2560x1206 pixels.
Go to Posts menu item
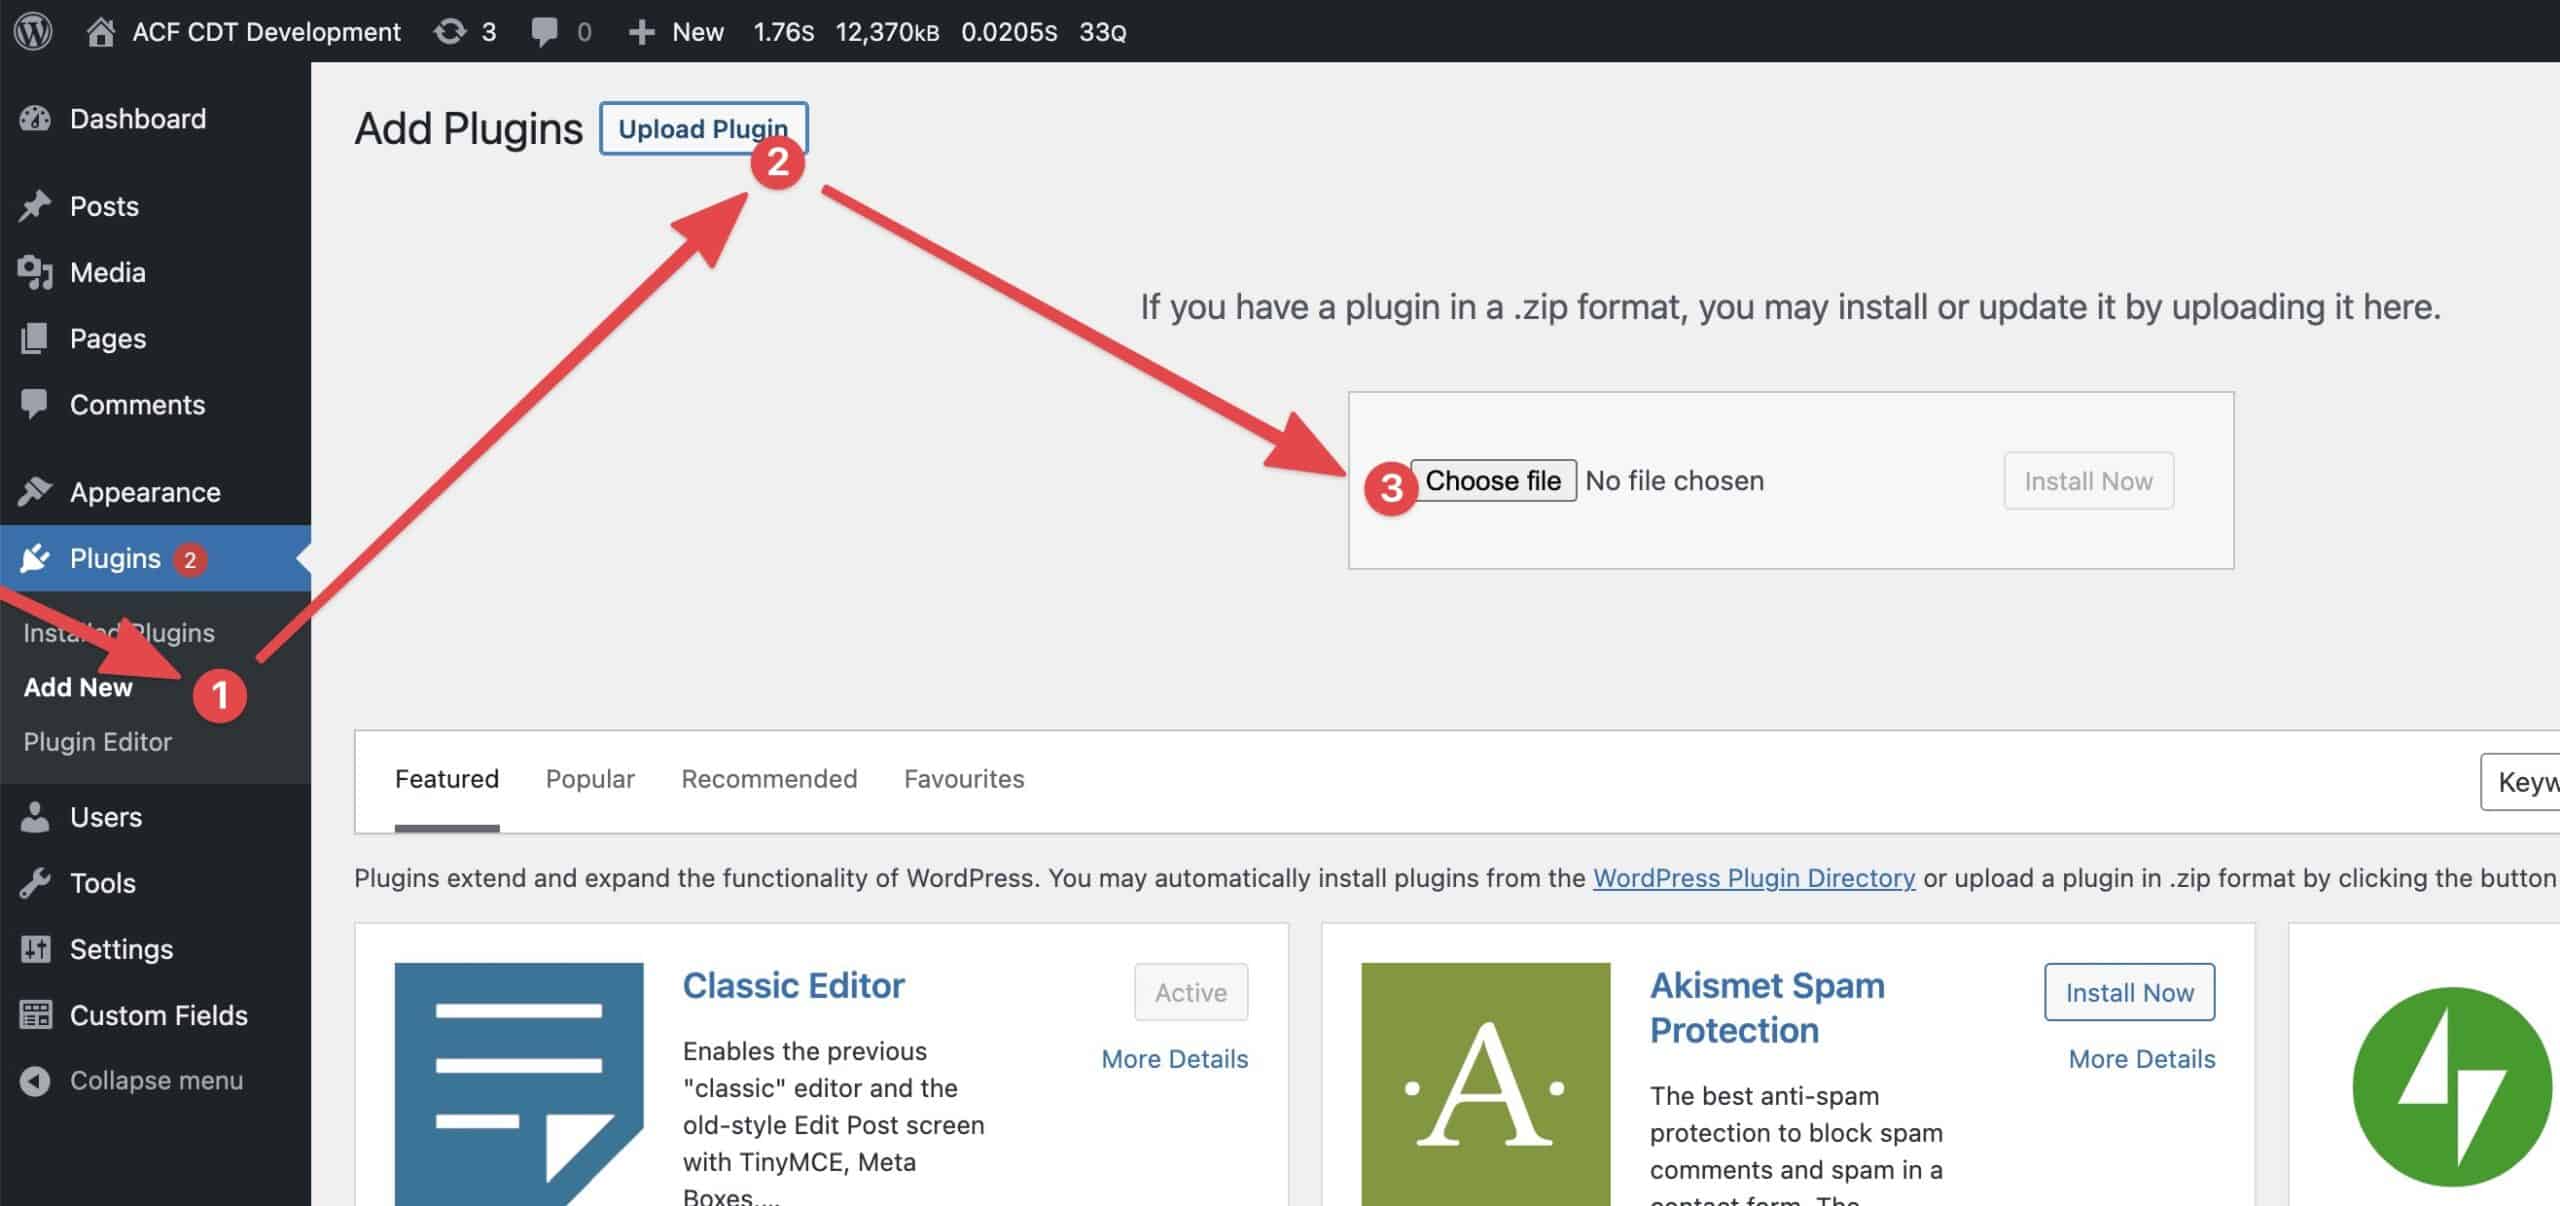(x=104, y=206)
